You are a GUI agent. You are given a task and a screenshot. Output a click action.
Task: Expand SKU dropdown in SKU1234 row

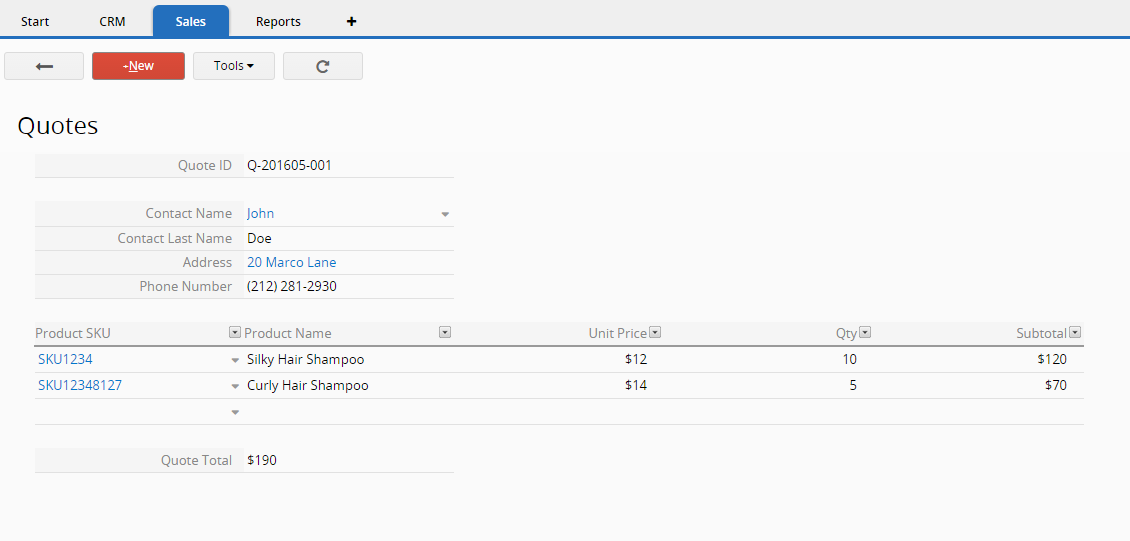pos(235,360)
